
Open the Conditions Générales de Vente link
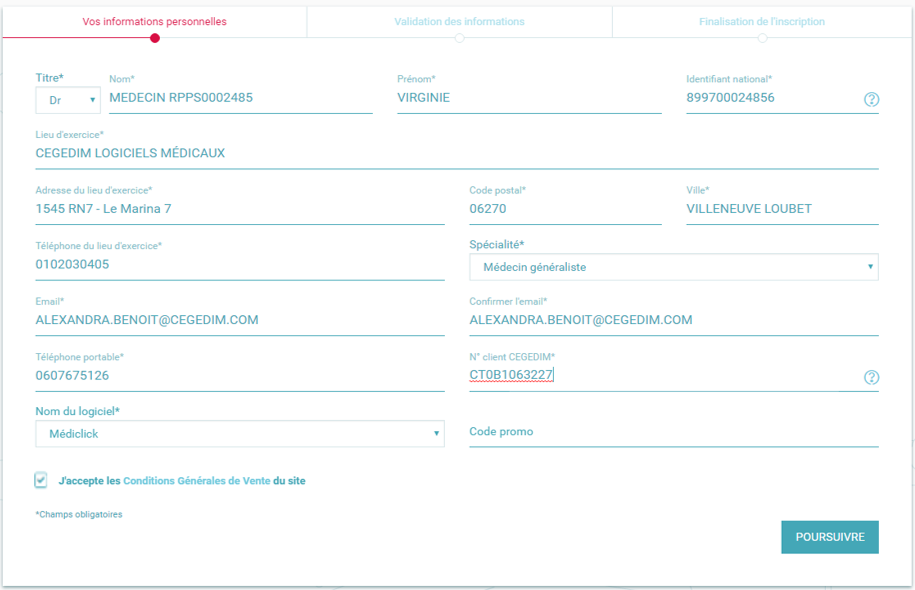(196, 481)
